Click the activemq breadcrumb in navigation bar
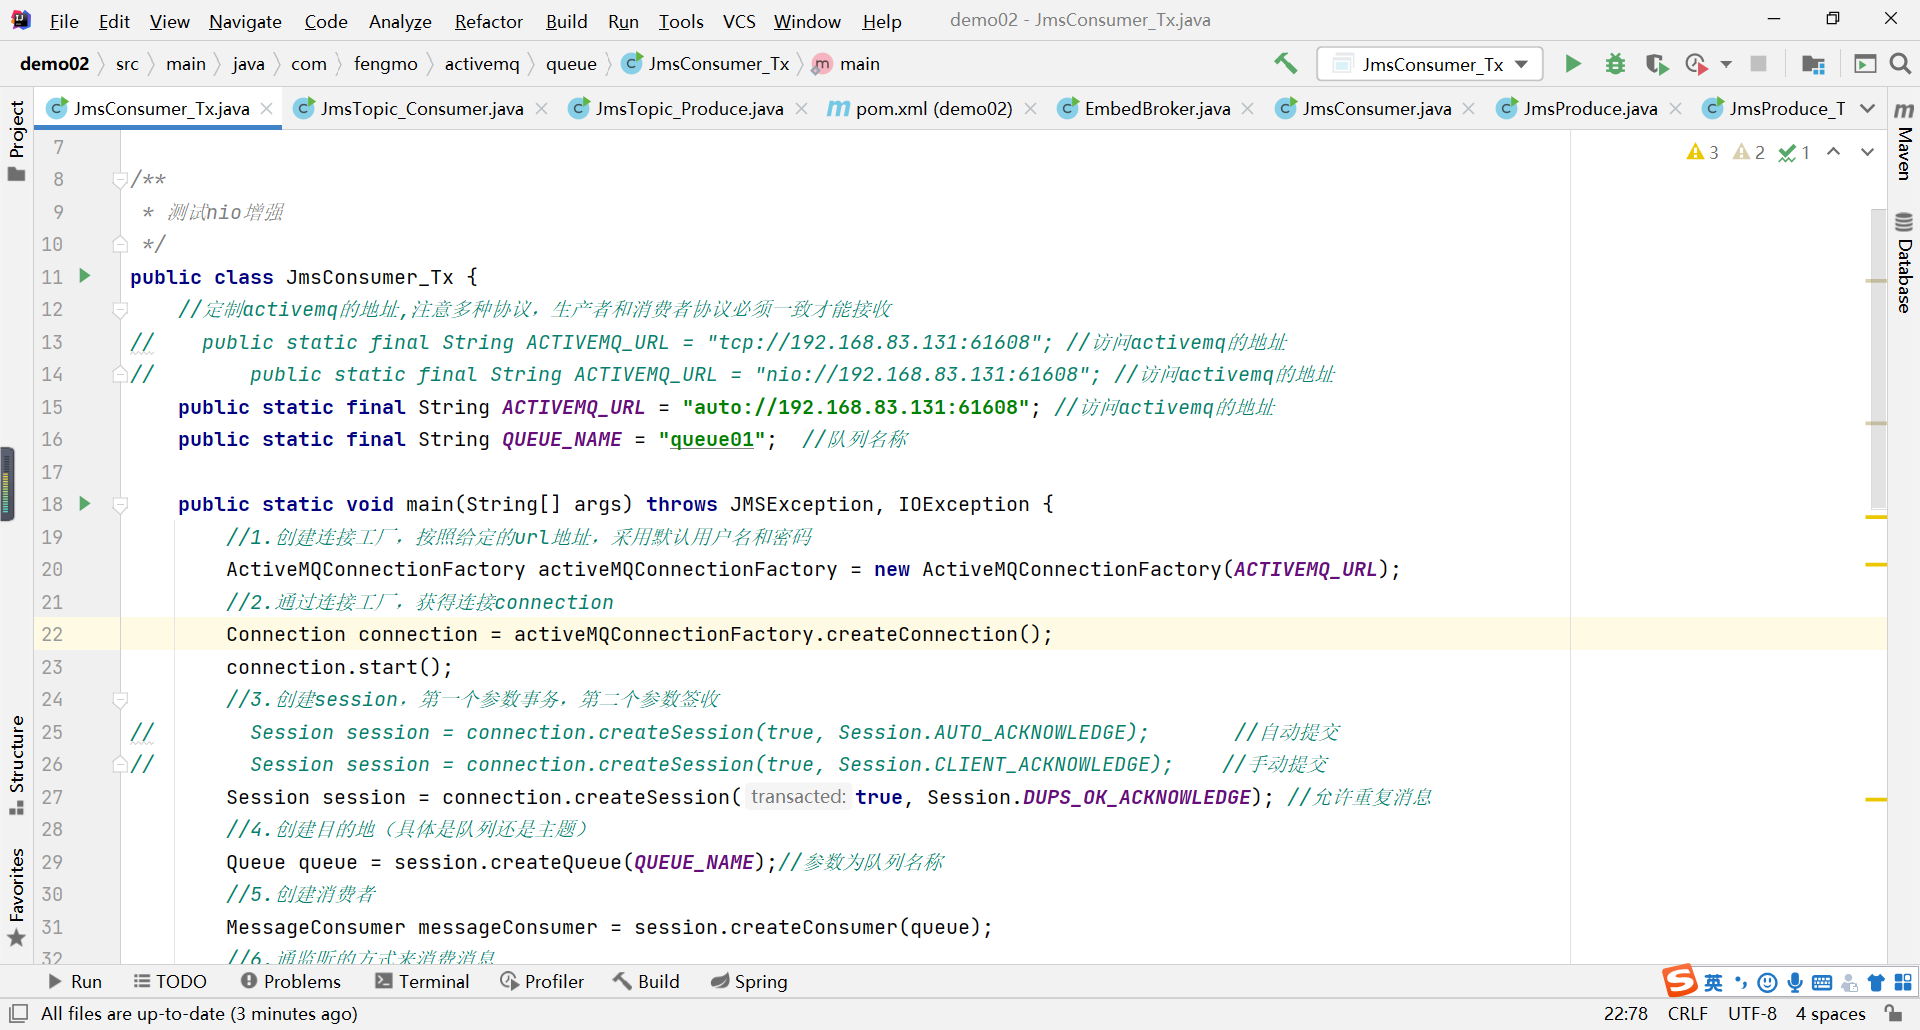 482,64
